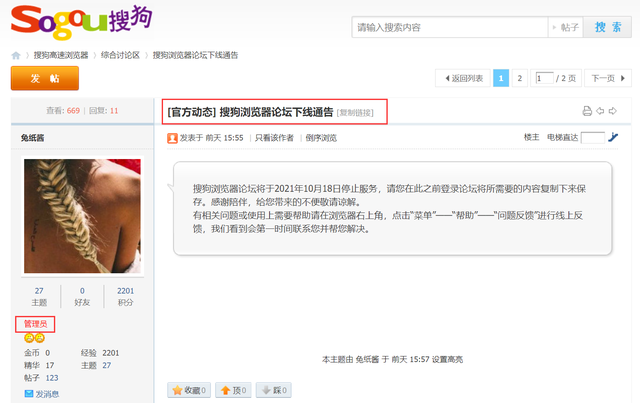Focus the page number input box
This screenshot has width=640, height=403.
[545, 78]
